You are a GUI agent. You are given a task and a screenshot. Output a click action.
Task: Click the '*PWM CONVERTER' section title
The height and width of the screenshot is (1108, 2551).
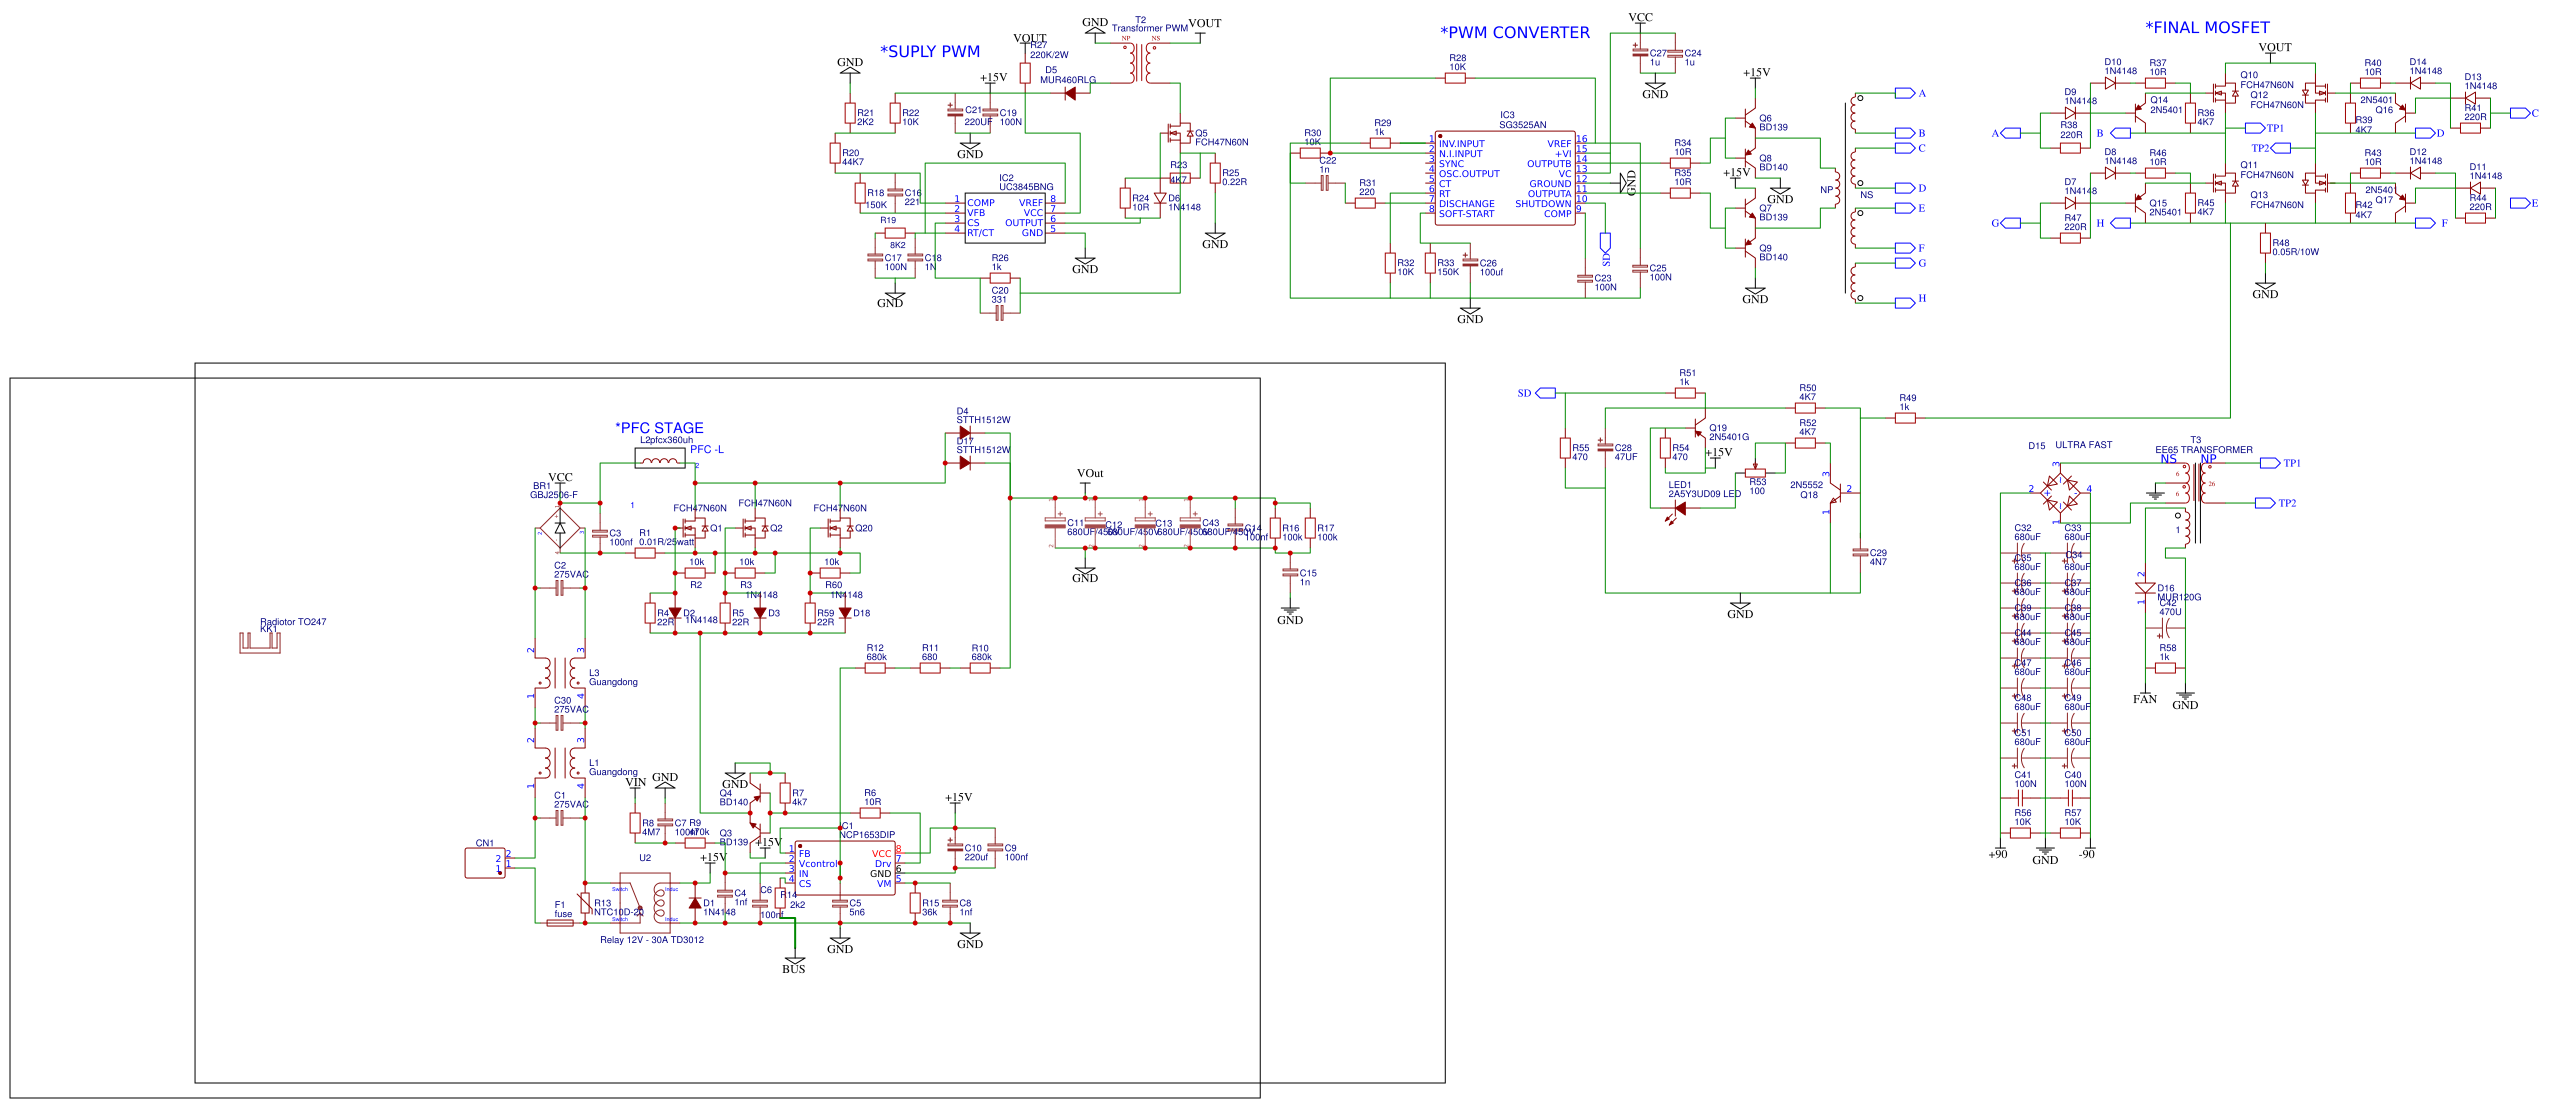tap(1514, 33)
